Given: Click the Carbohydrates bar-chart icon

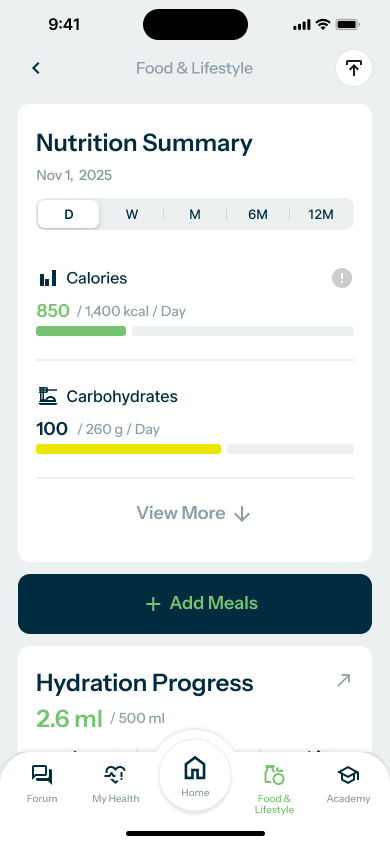Looking at the screenshot, I should point(48,396).
